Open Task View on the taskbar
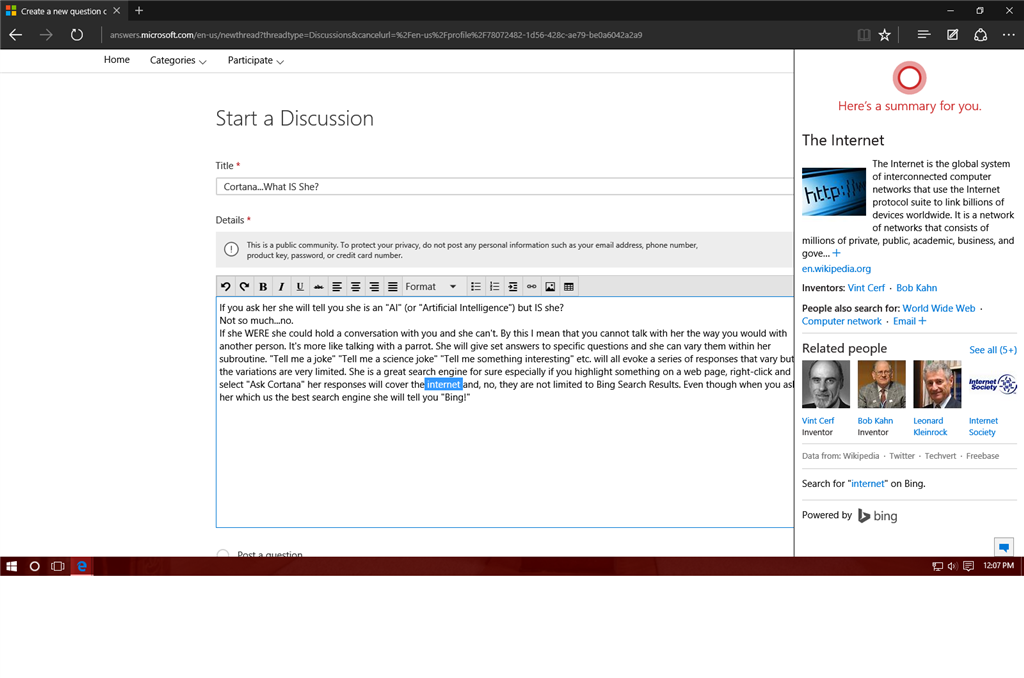1024x678 pixels. [58, 566]
